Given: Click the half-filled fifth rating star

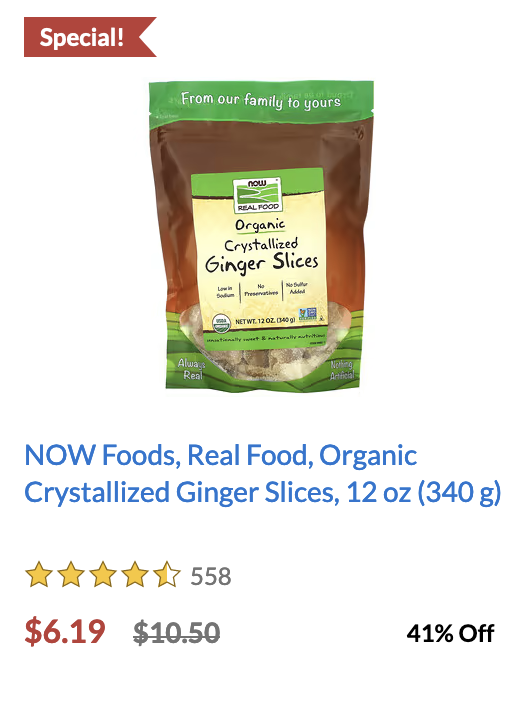Looking at the screenshot, I should [168, 574].
